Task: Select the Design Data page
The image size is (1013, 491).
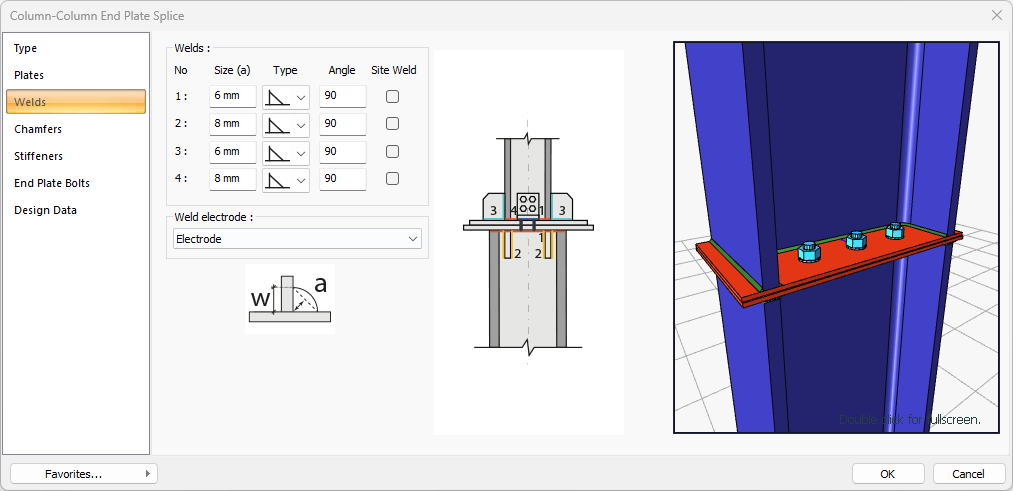Action: [45, 210]
